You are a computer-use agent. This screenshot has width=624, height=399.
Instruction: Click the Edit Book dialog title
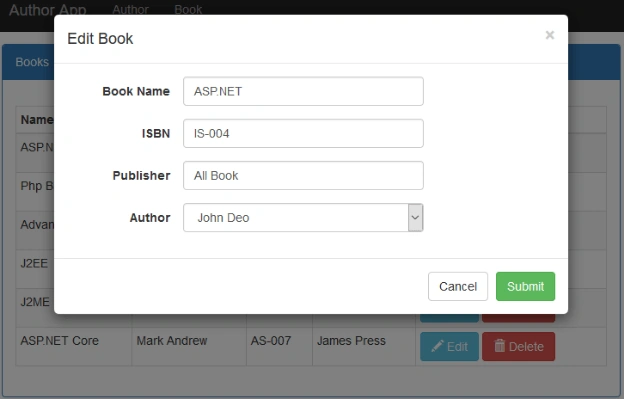[x=100, y=39]
